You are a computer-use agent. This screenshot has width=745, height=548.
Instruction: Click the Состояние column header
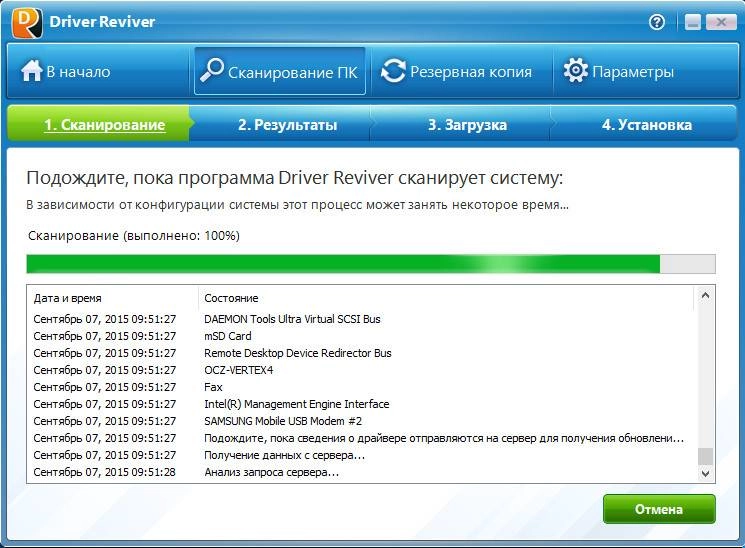pos(447,298)
